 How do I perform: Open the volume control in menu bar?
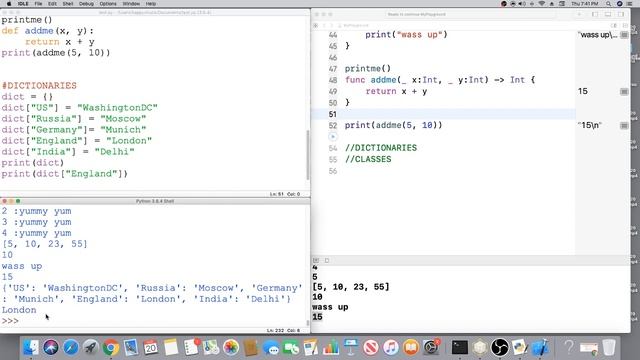pyautogui.click(x=522, y=4)
